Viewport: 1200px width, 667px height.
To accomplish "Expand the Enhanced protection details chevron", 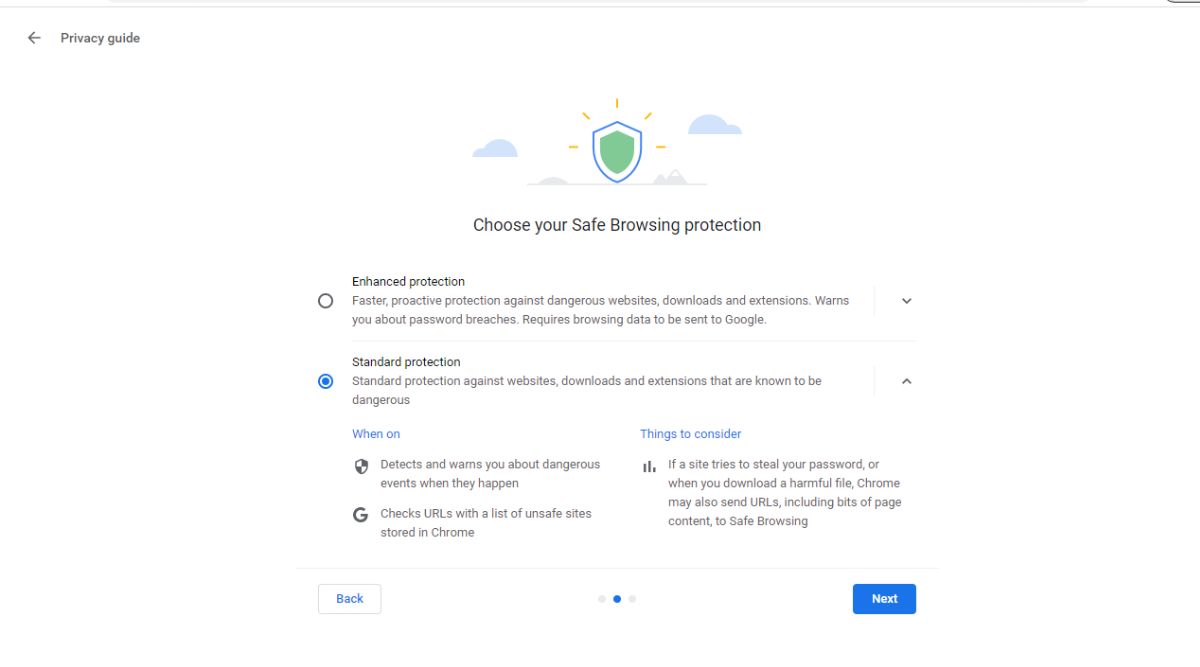I will coord(906,300).
